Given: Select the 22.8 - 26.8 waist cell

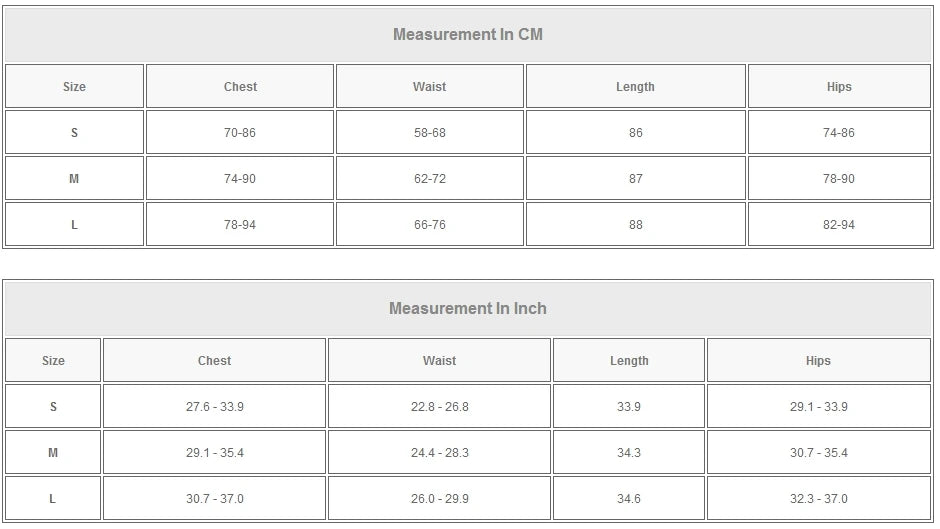Looking at the screenshot, I should 439,407.
